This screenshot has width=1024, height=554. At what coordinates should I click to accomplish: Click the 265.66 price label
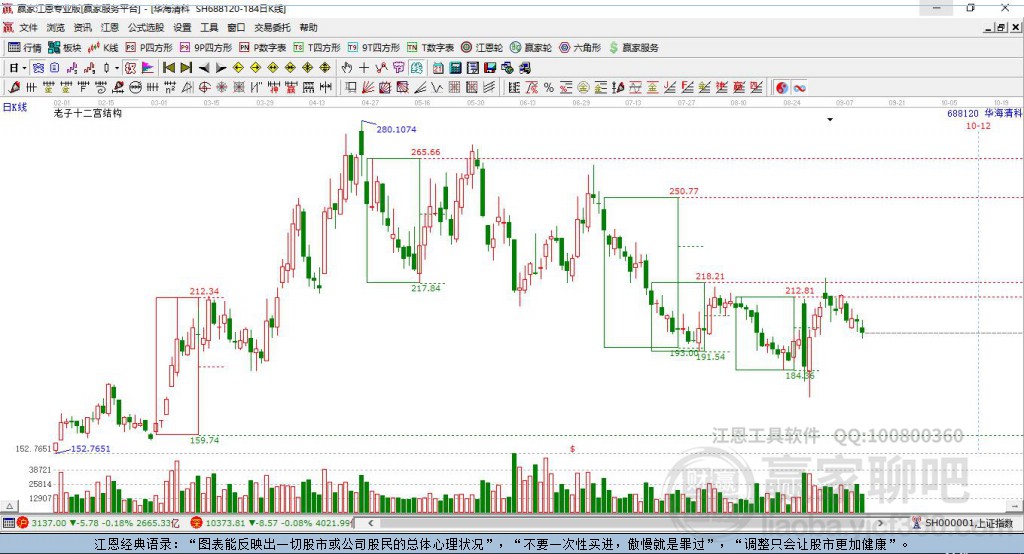point(426,152)
